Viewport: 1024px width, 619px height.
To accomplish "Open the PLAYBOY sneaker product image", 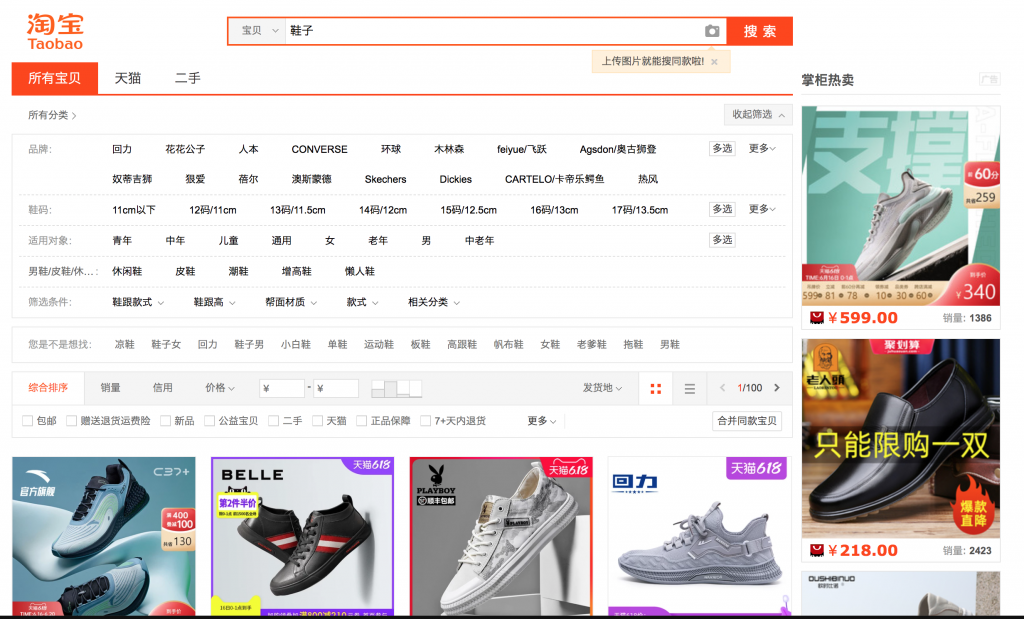I will click(x=501, y=536).
